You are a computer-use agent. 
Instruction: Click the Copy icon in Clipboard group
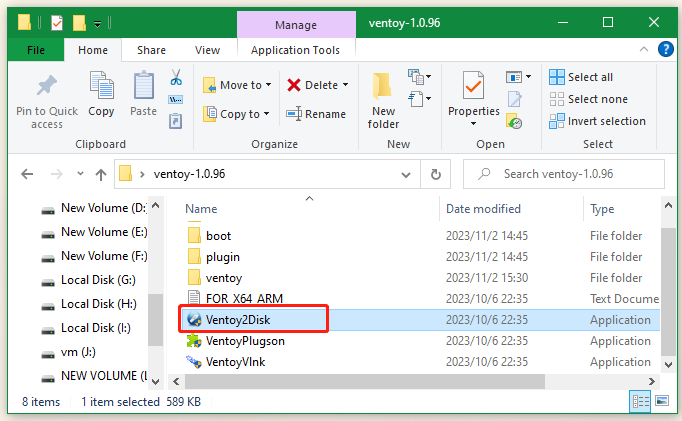[101, 85]
